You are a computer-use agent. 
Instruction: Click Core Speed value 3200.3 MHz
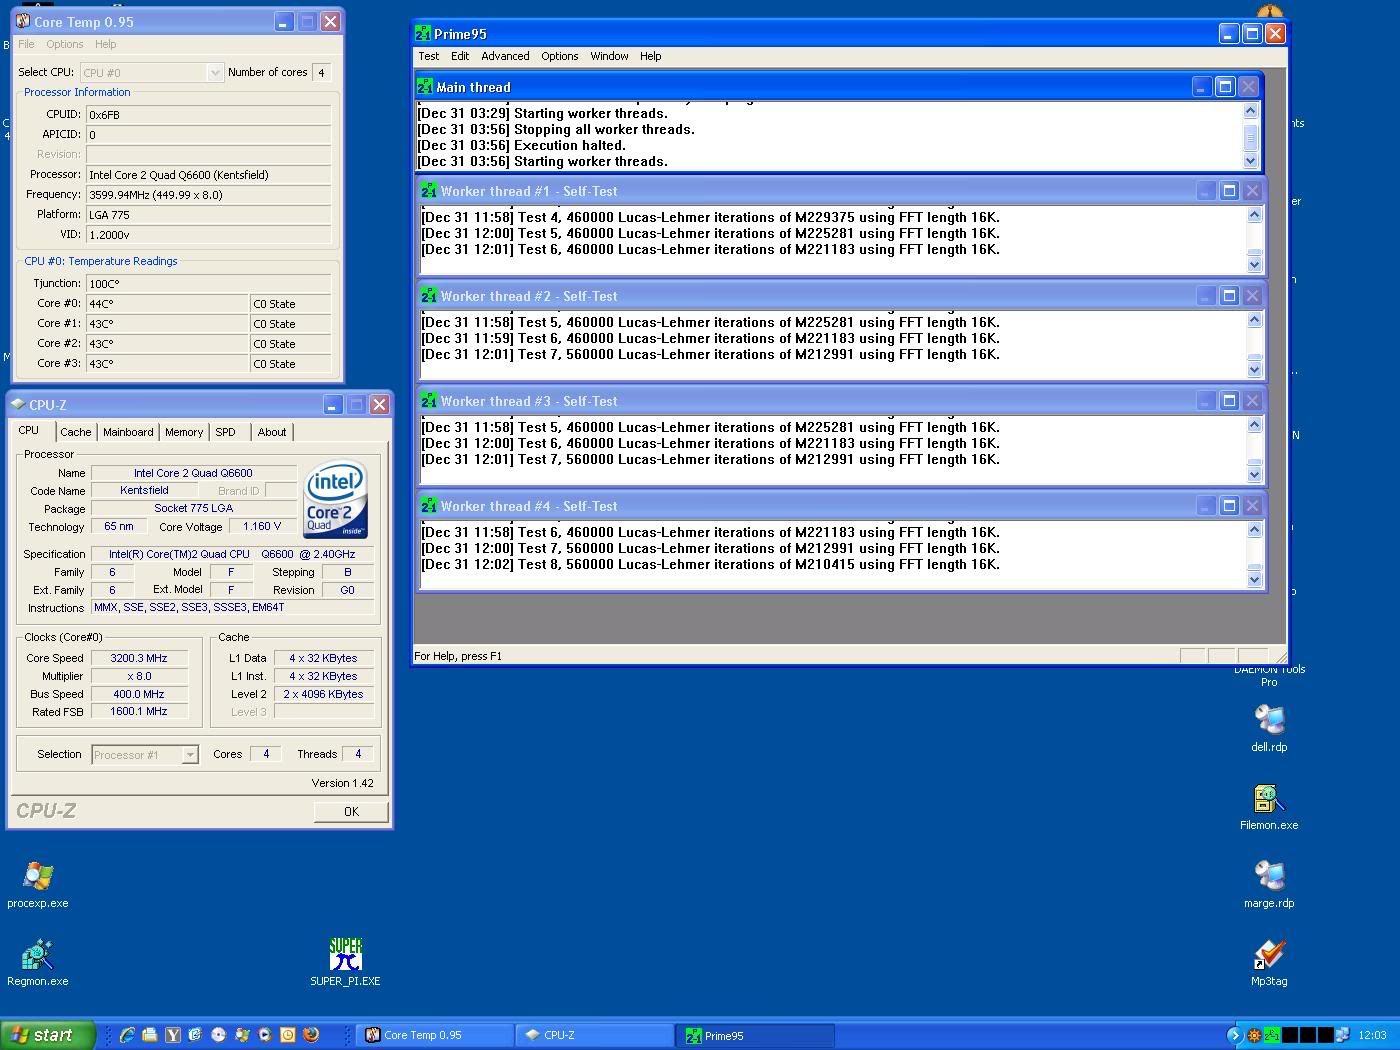[139, 658]
